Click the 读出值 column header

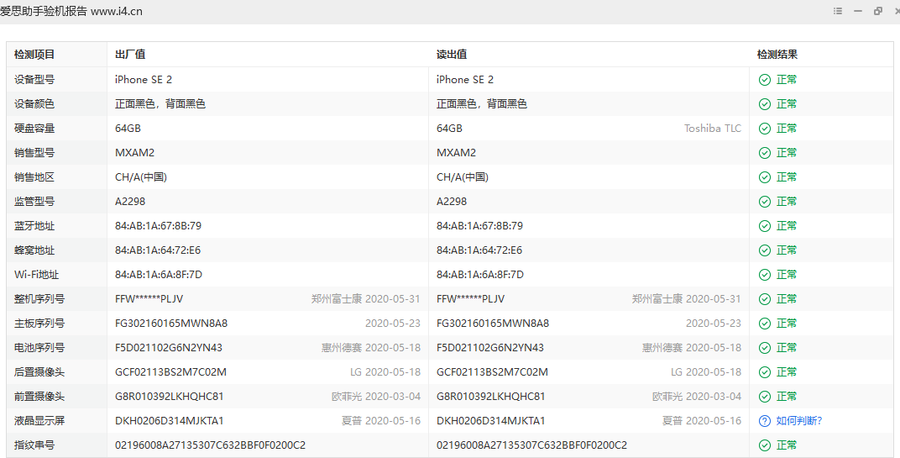coord(452,55)
